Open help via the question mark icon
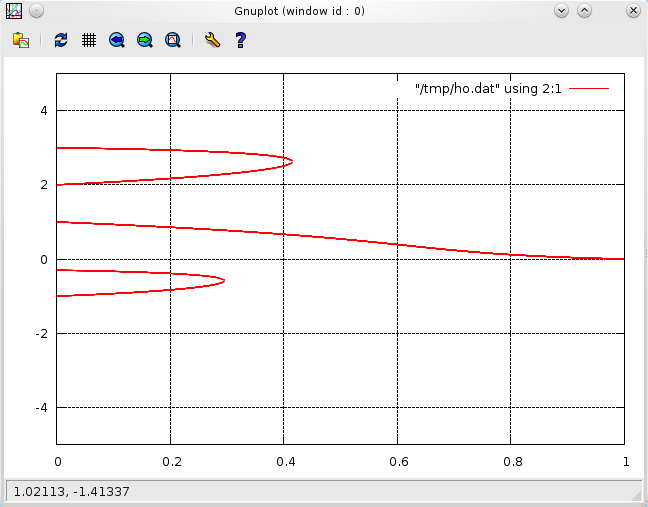Screen dimensions: 648x507 [240, 40]
